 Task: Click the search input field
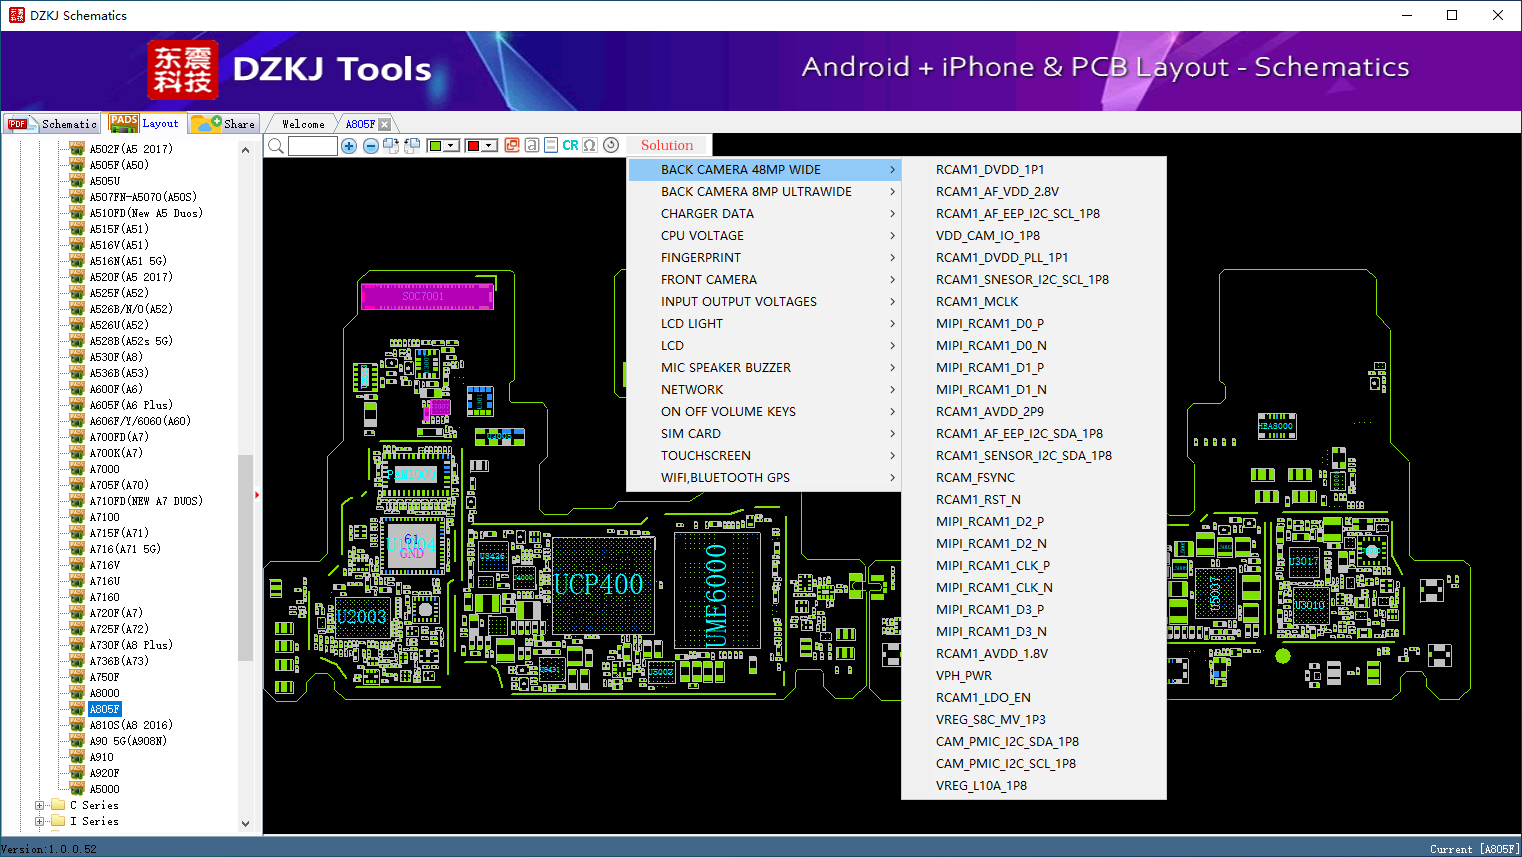tap(313, 146)
